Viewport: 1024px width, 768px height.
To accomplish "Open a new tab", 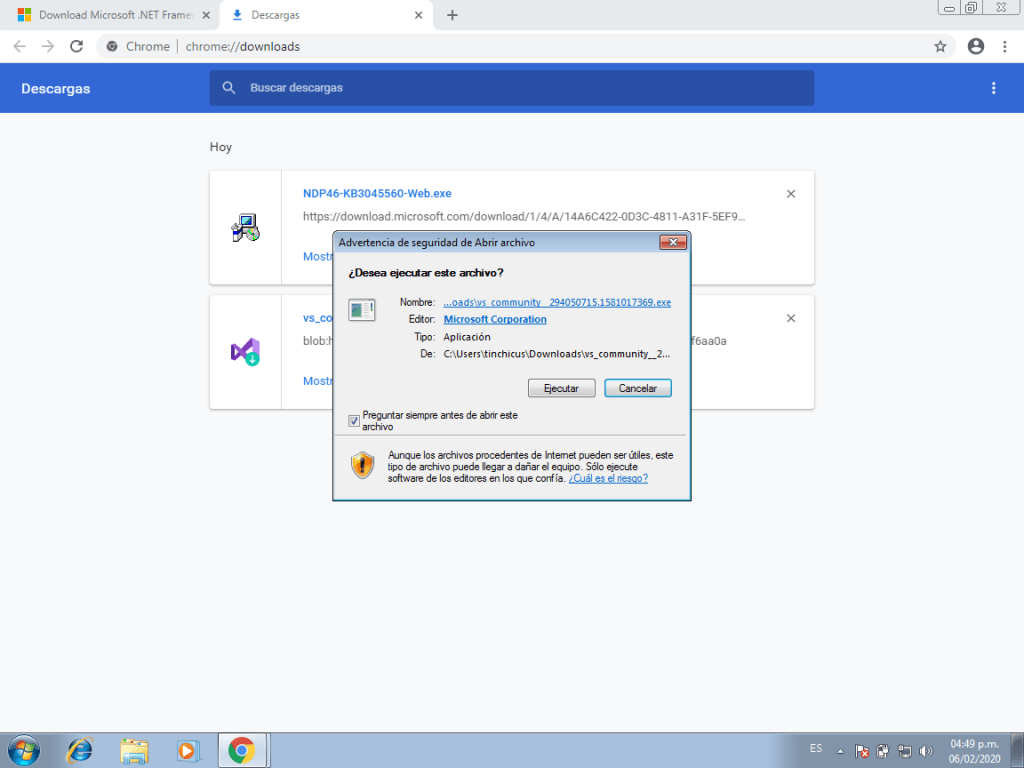I will (x=452, y=15).
